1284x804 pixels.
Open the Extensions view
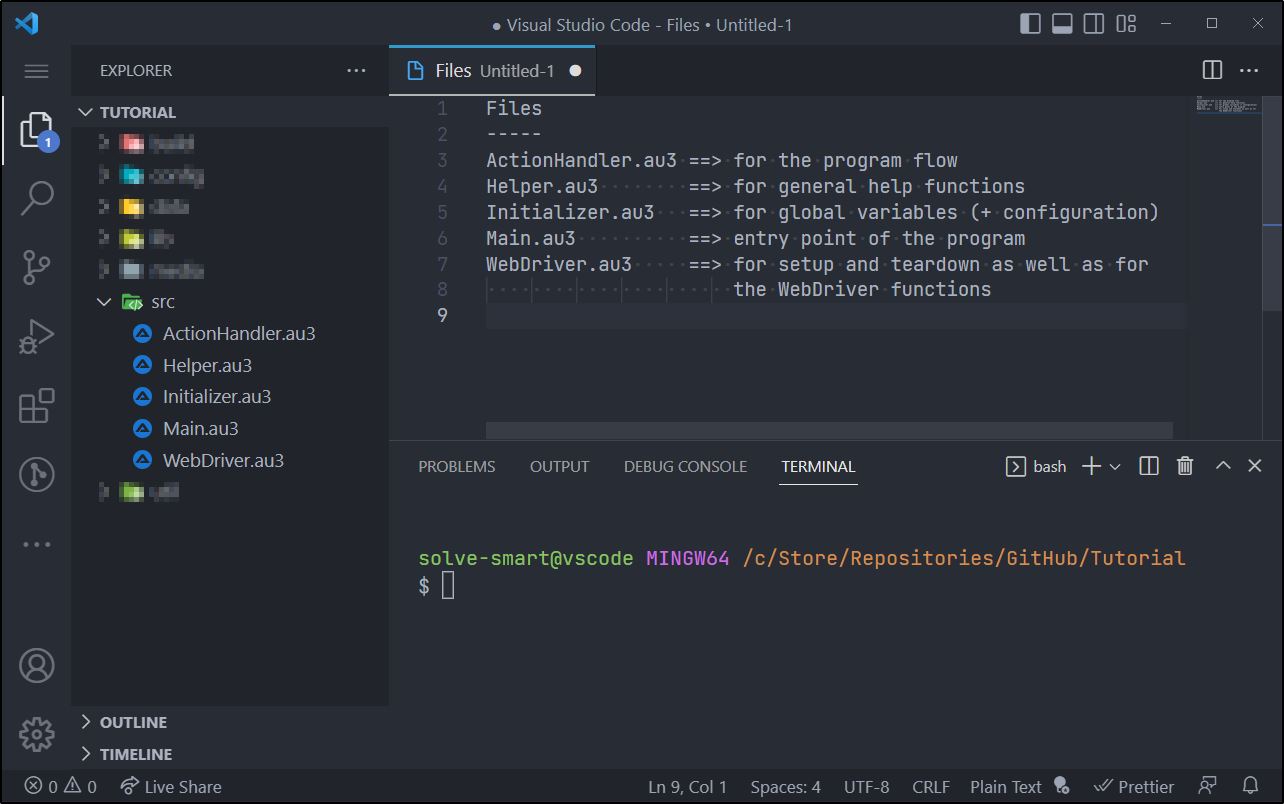[x=37, y=407]
